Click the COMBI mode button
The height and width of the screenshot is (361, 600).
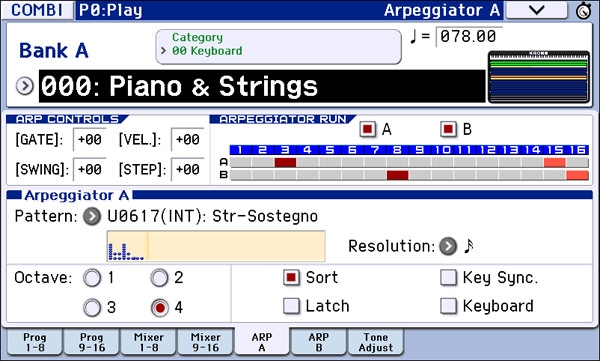pos(37,10)
